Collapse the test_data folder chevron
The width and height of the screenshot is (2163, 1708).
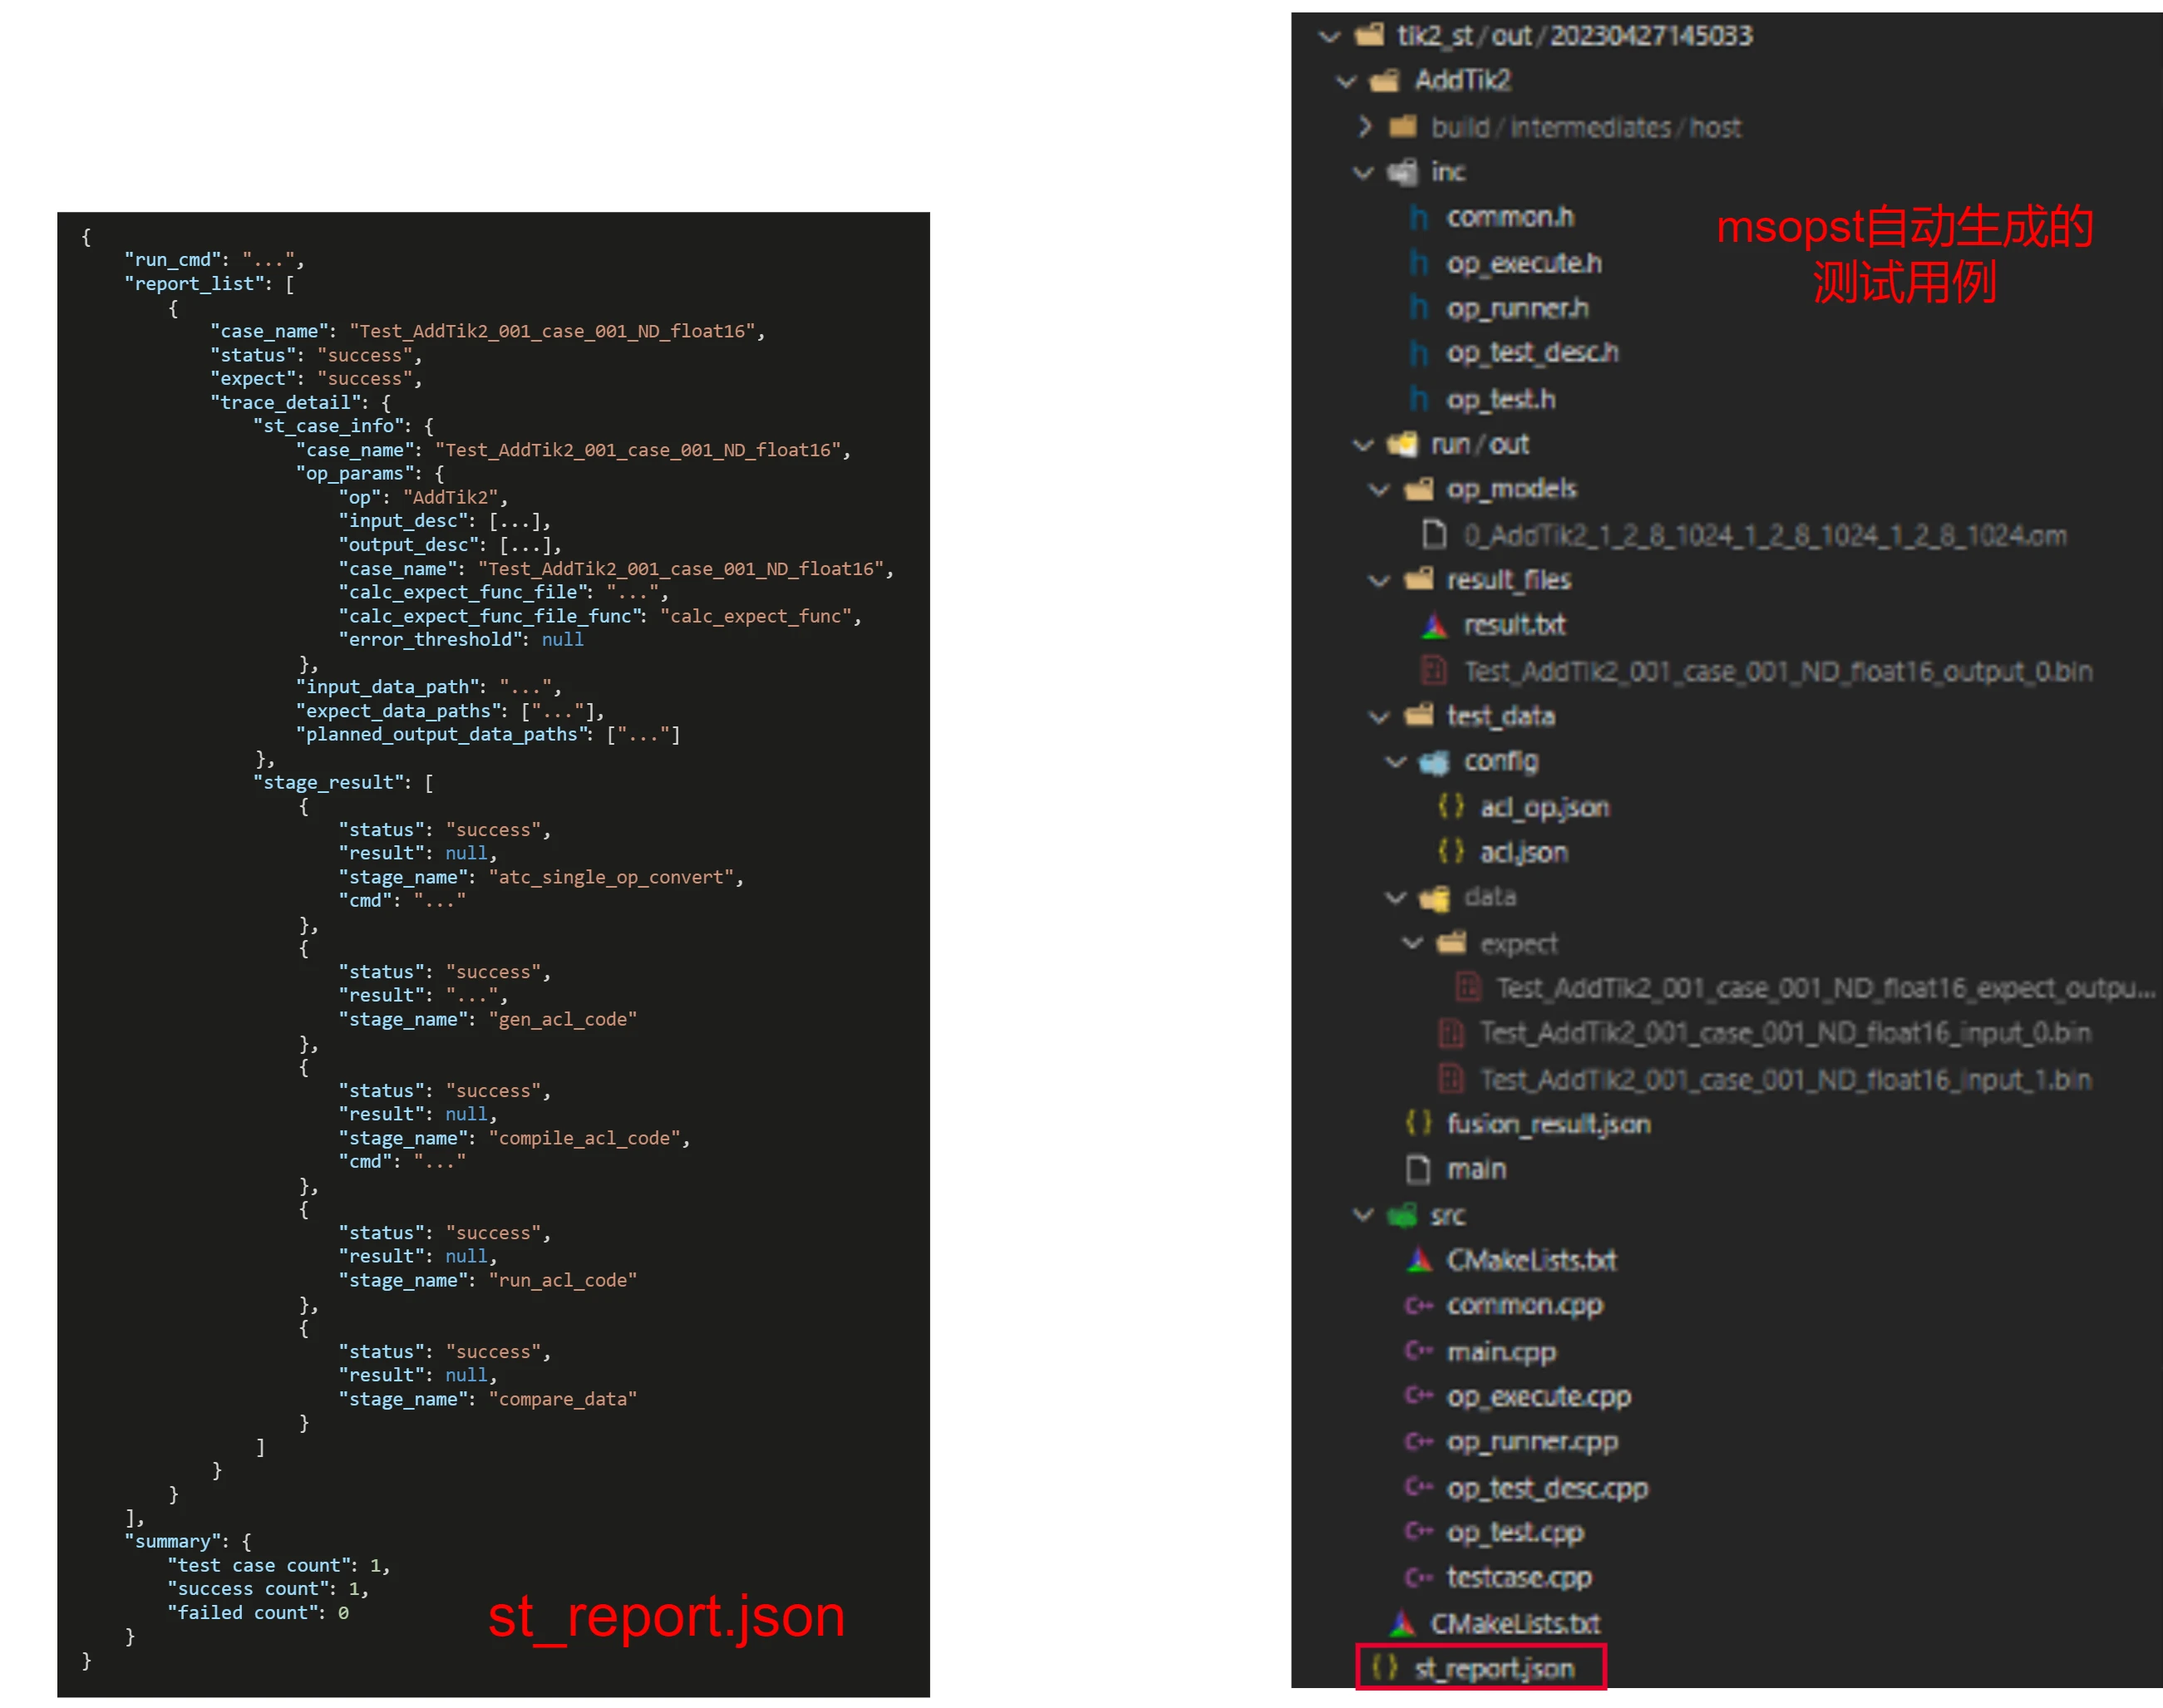pyautogui.click(x=1379, y=716)
